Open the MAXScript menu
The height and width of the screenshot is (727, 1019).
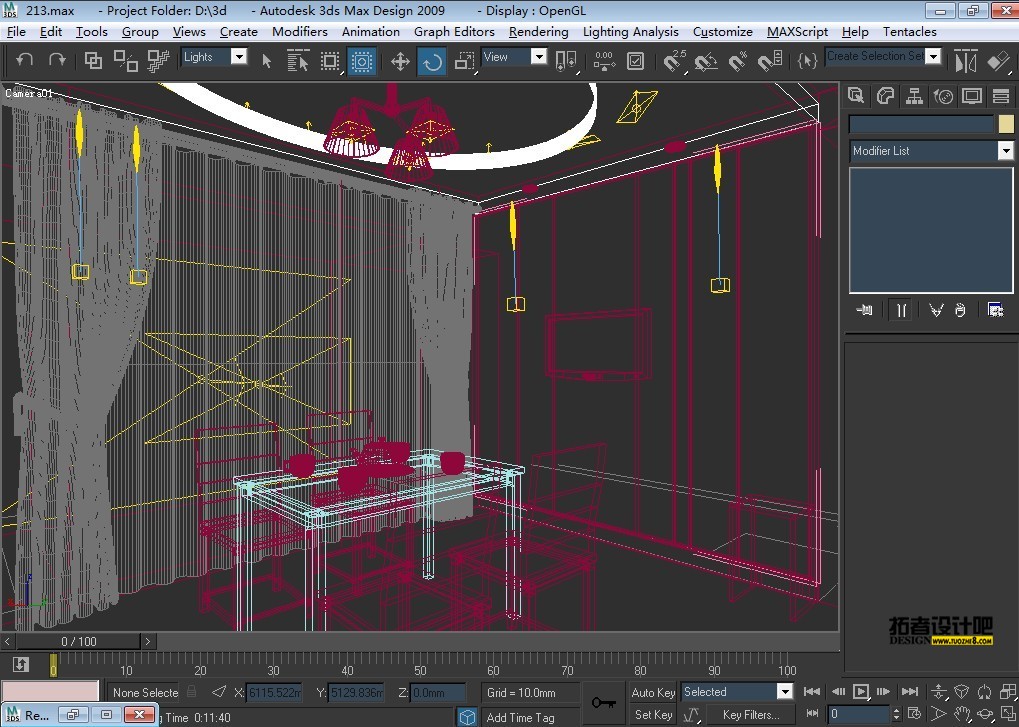(797, 32)
